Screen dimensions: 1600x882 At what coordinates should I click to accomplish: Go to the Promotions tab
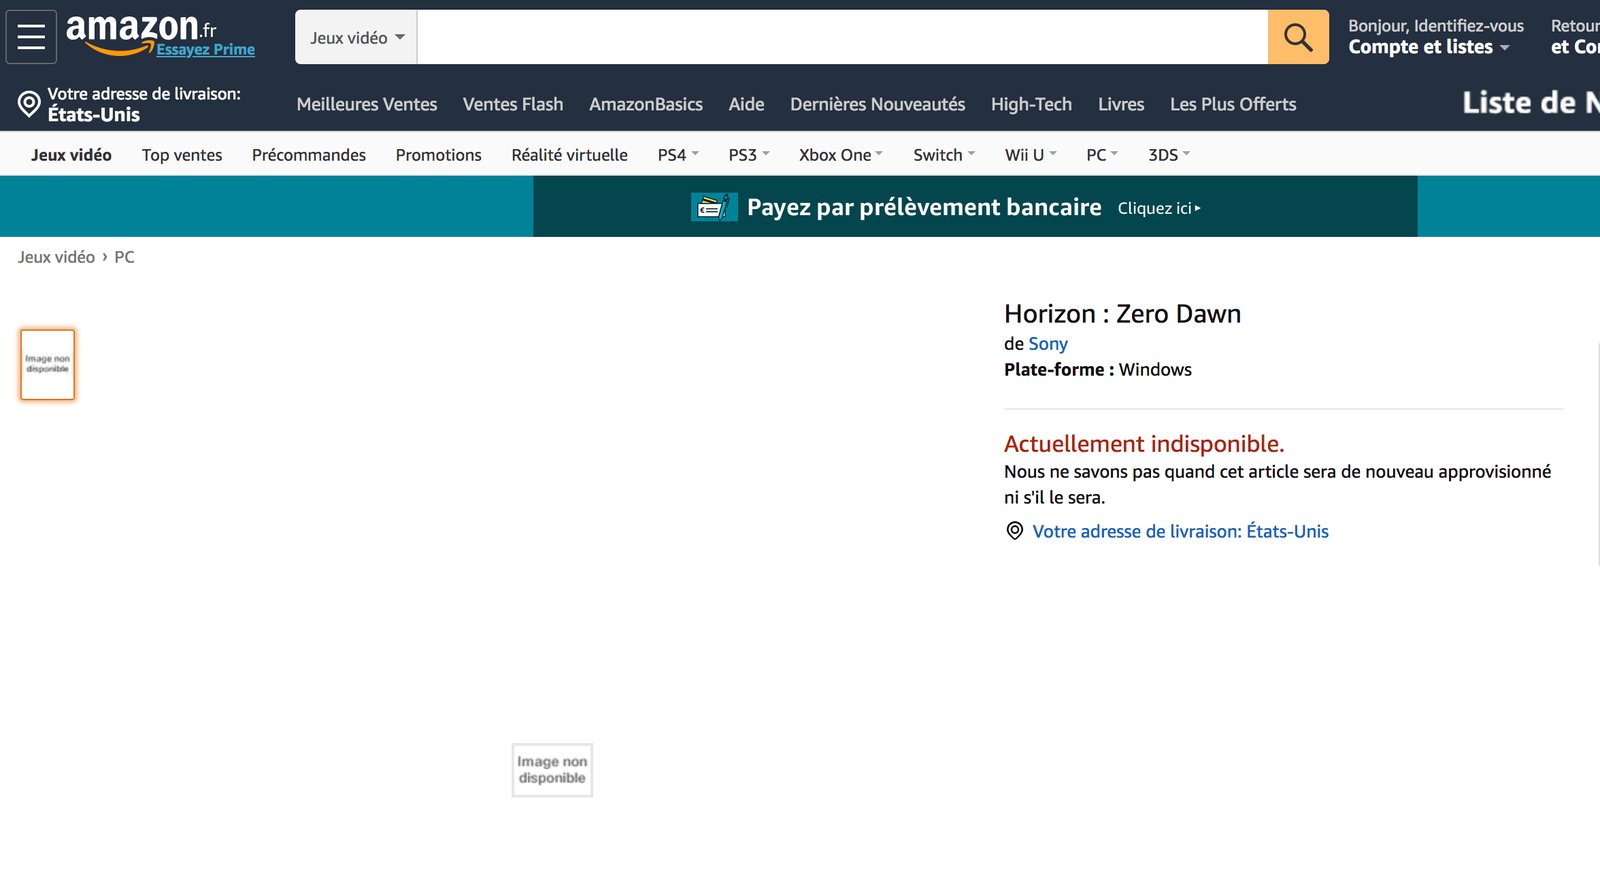click(438, 155)
